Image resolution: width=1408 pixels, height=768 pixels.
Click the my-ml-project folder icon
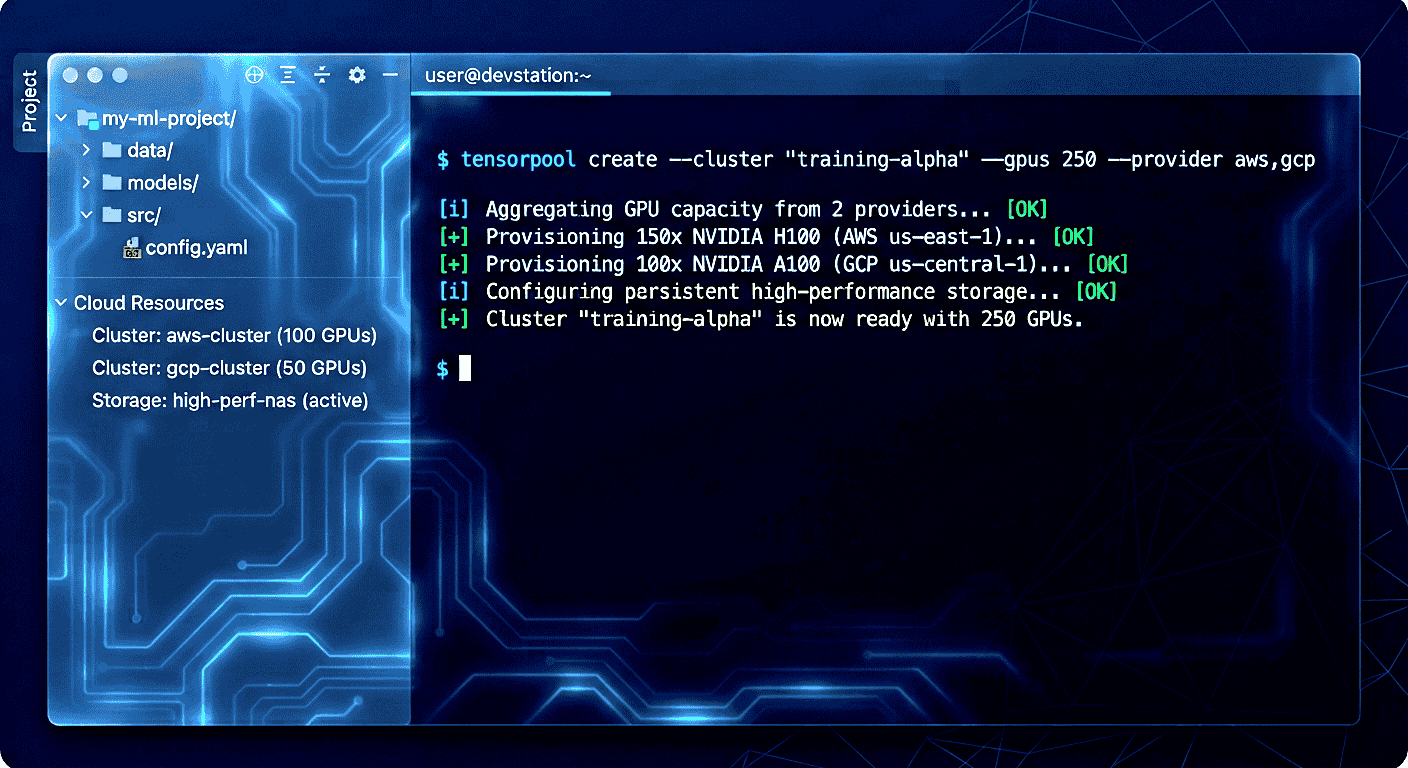pyautogui.click(x=87, y=119)
